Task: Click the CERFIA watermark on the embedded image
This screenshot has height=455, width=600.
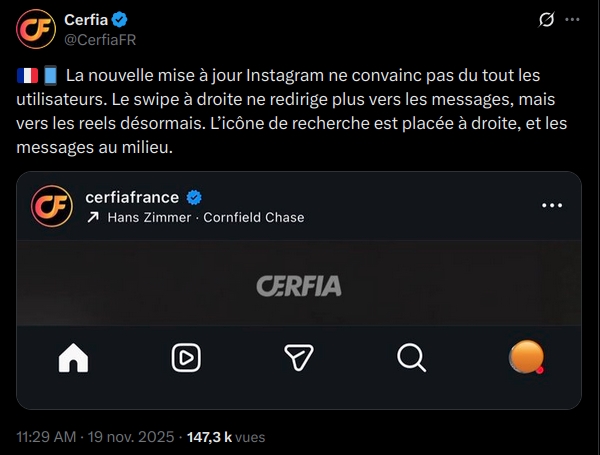Action: pos(298,286)
